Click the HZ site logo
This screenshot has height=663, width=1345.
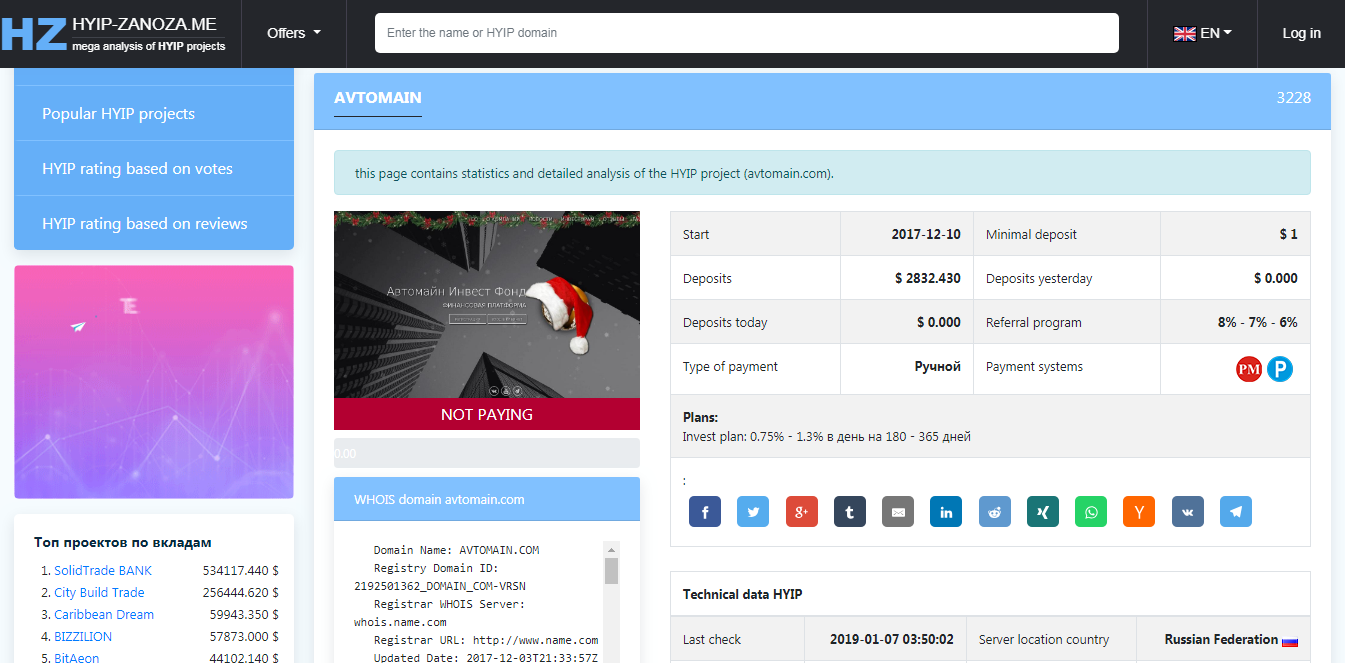34,33
